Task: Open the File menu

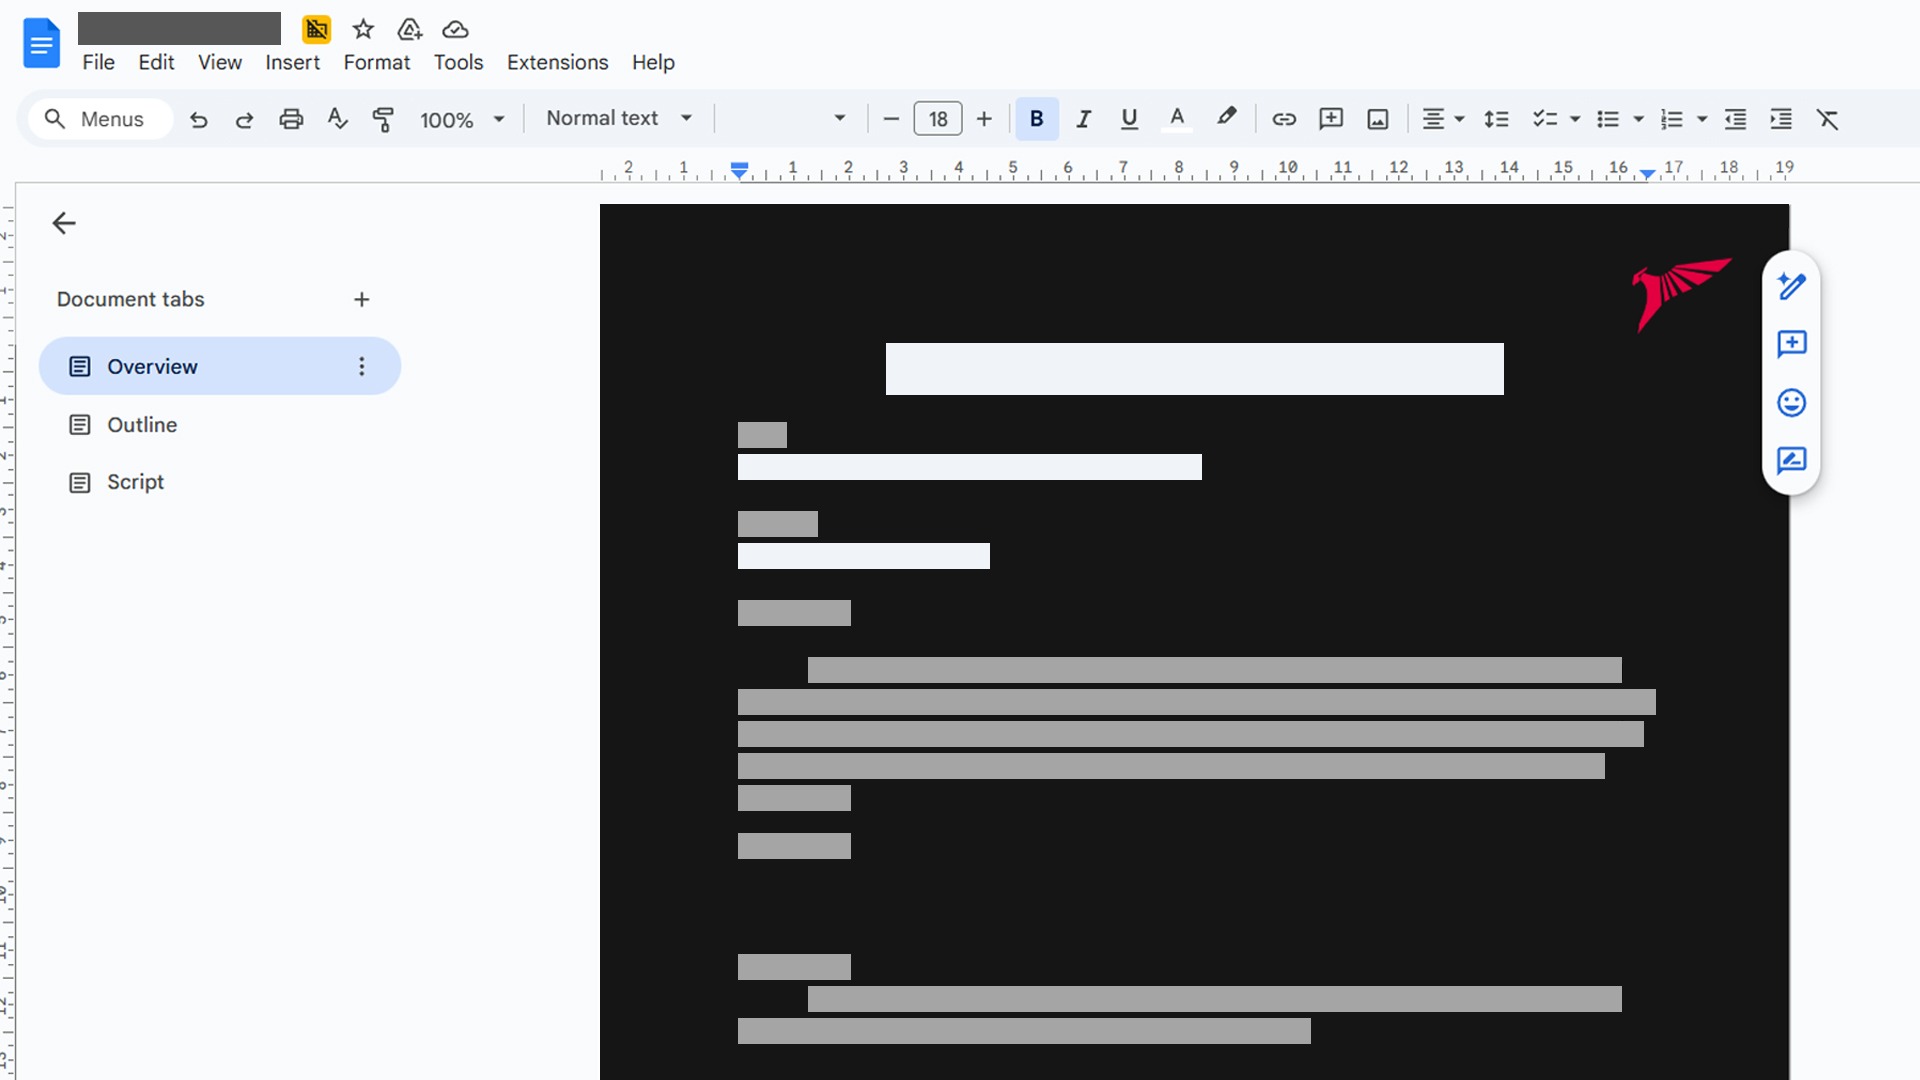Action: [98, 62]
